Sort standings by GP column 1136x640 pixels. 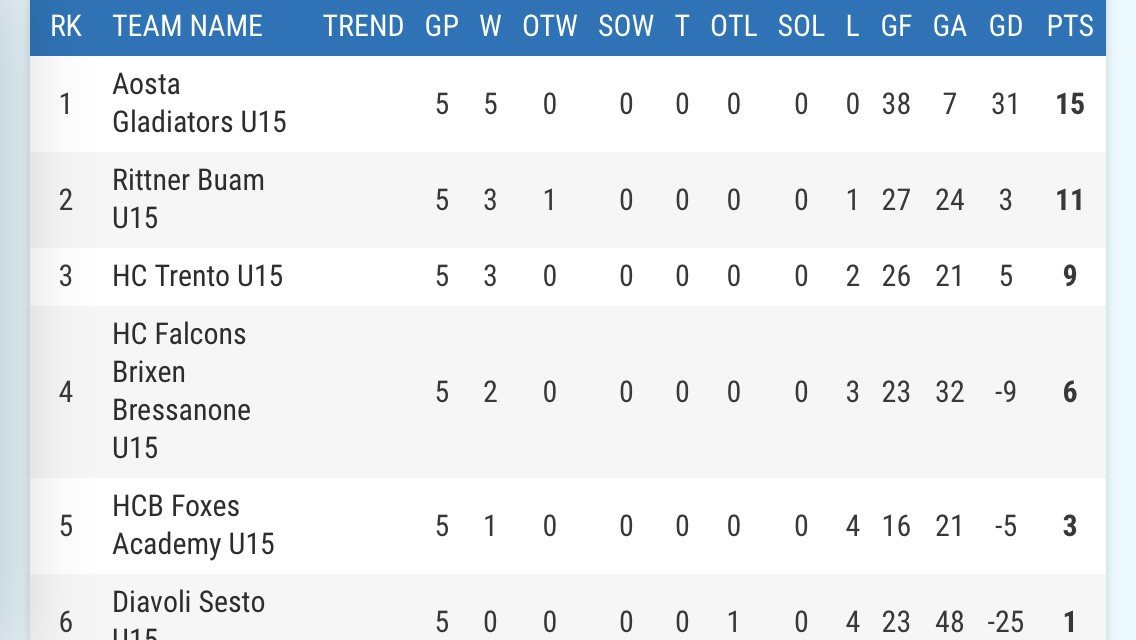point(442,26)
